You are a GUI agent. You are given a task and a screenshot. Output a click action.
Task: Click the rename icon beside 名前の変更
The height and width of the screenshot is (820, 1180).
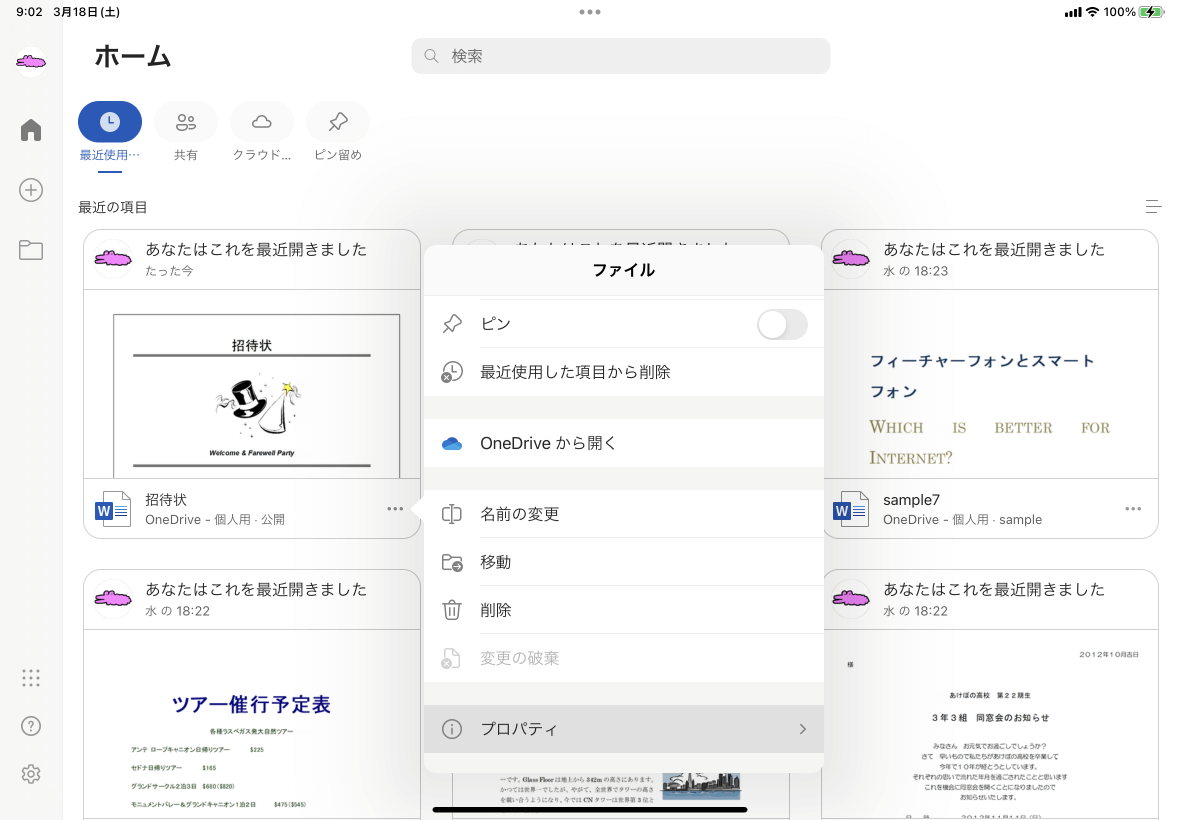pyautogui.click(x=452, y=514)
